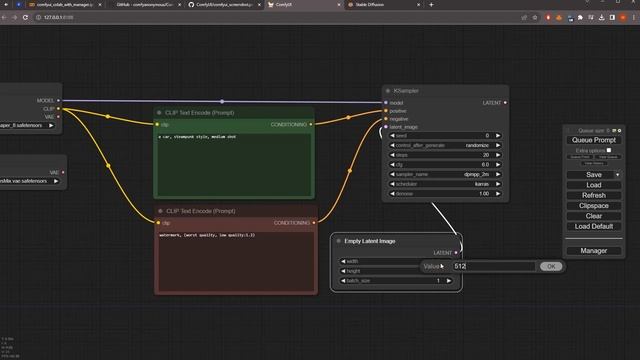Collapse the green CLIP Text Encode node
The width and height of the screenshot is (640, 360).
point(159,113)
